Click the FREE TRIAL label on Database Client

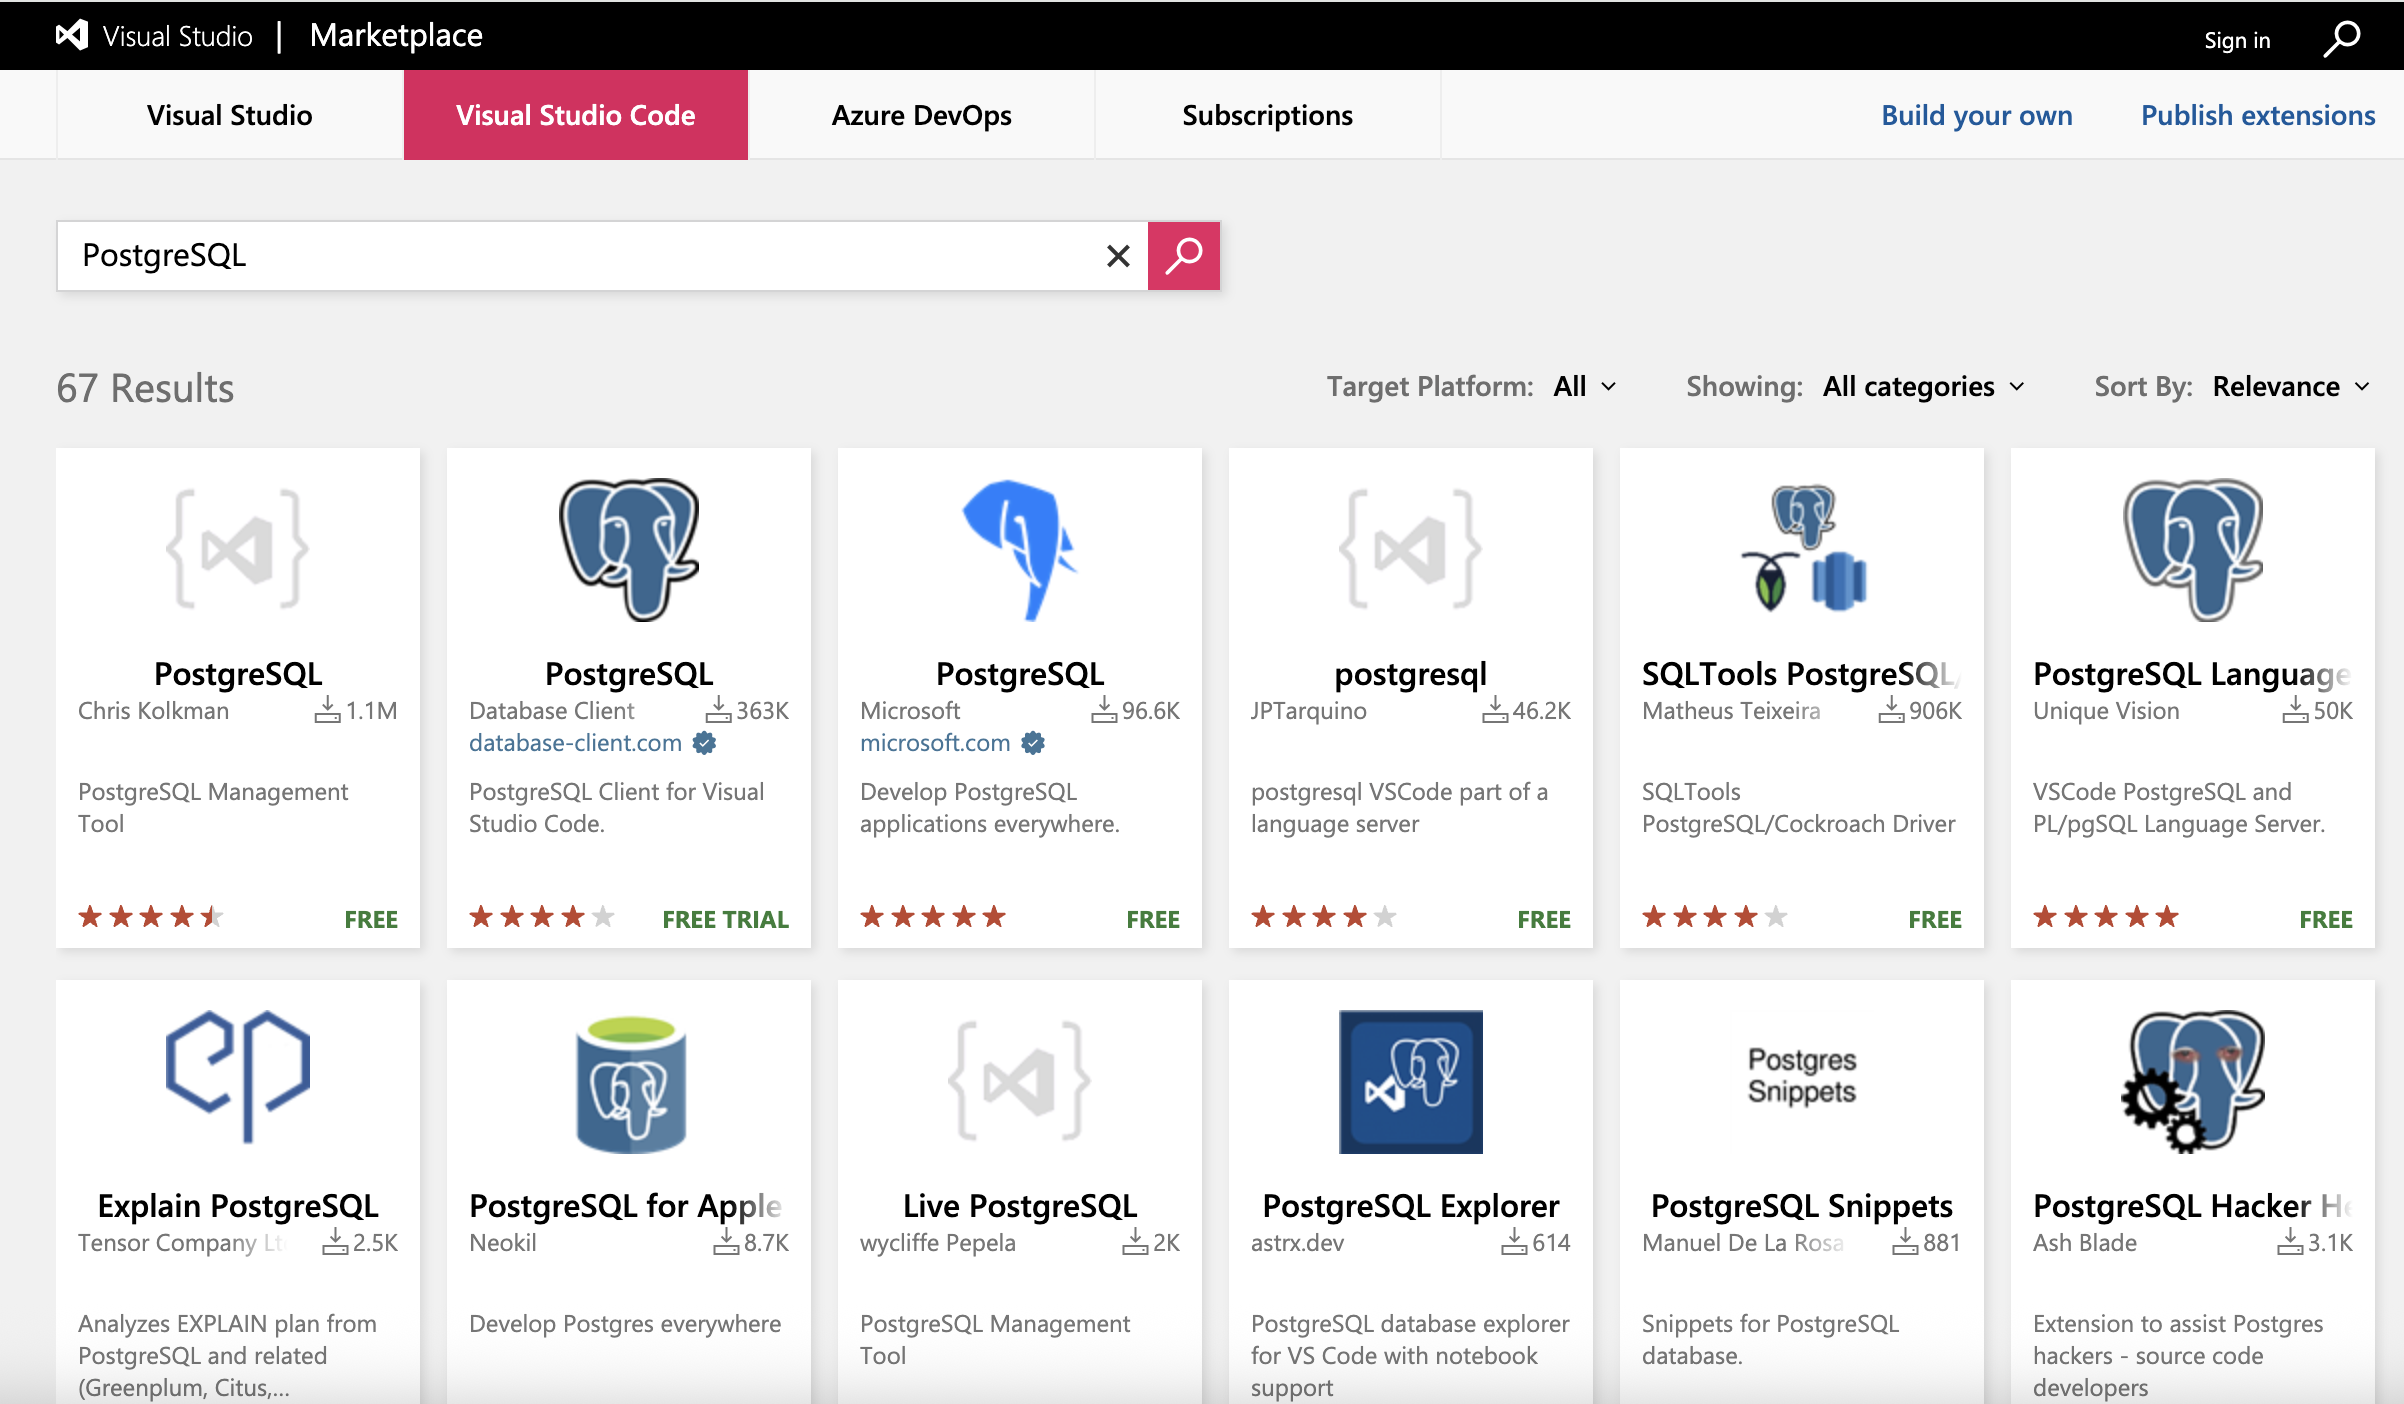point(726,919)
